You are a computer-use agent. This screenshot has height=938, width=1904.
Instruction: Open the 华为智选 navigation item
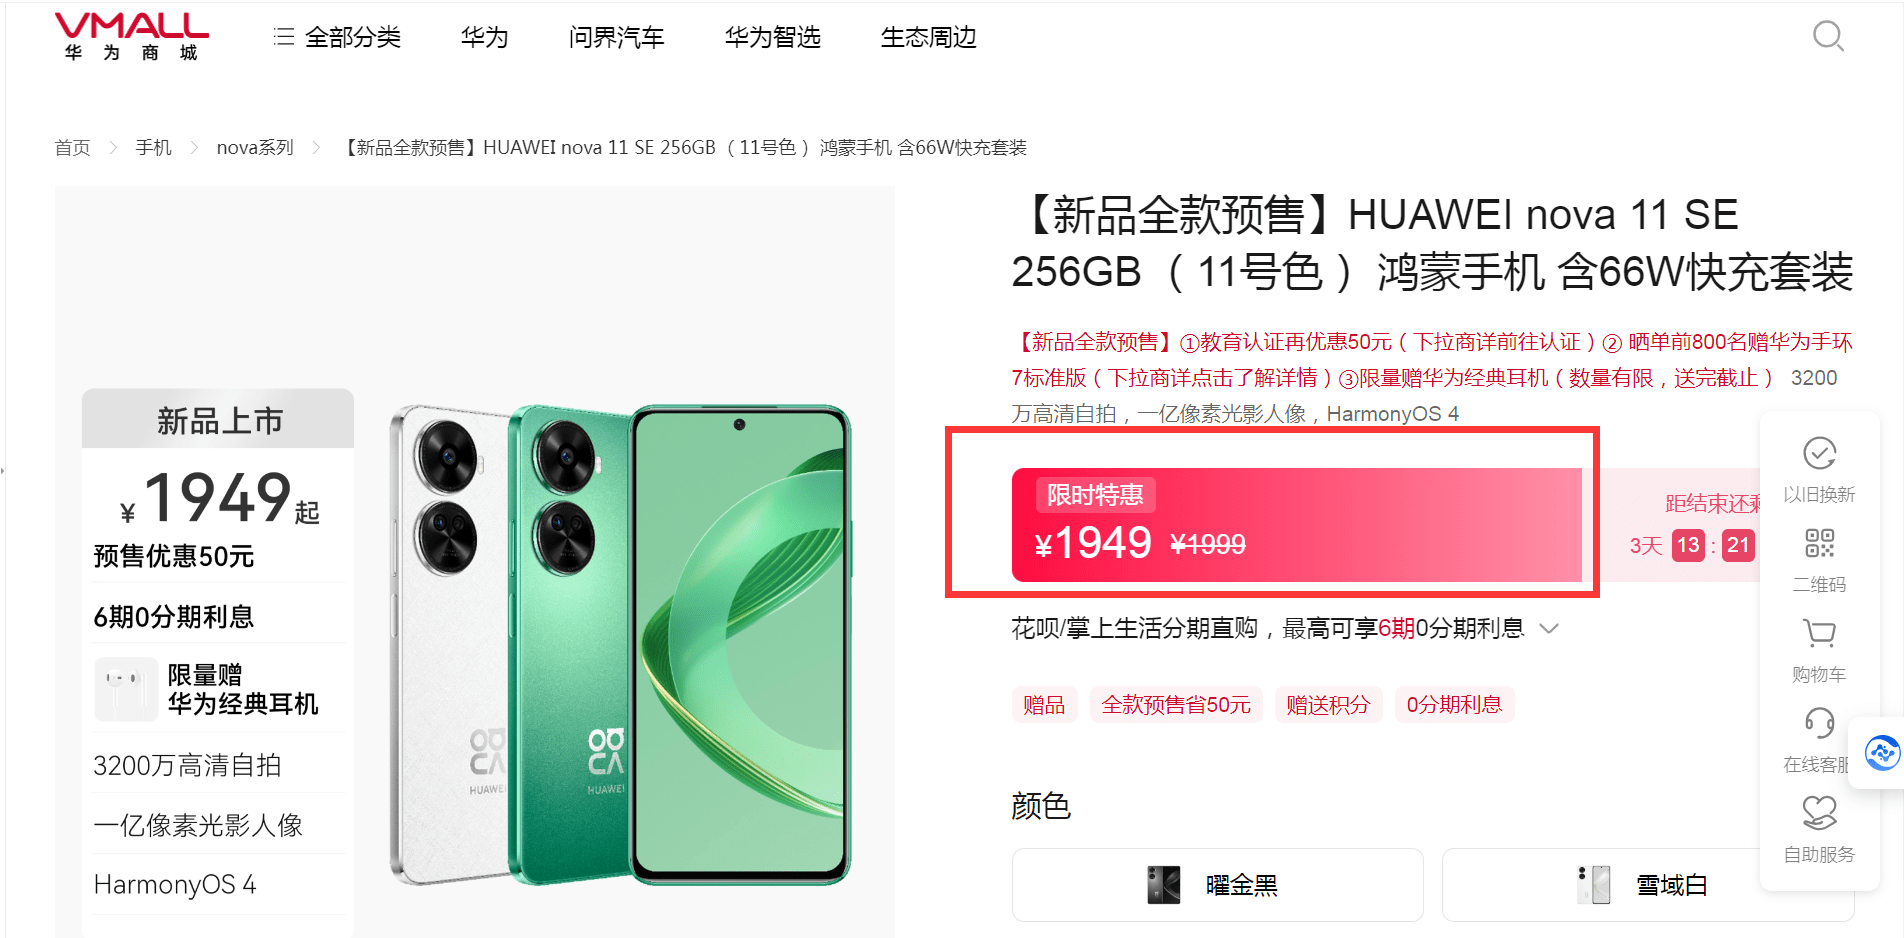click(773, 37)
